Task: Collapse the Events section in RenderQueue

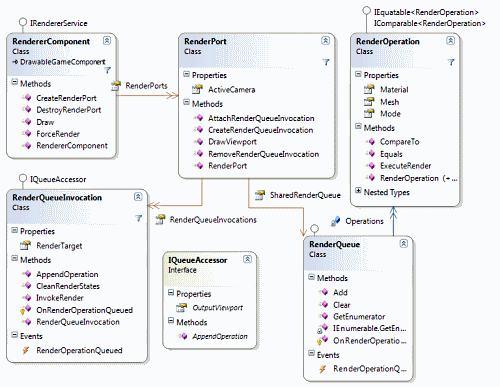Action: [311, 353]
